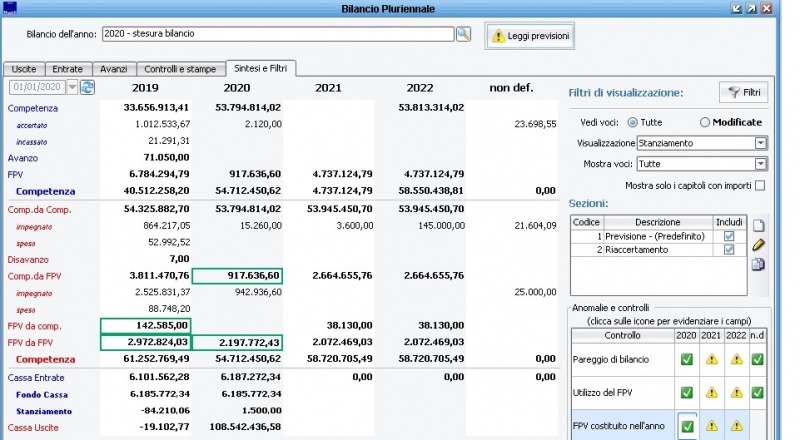Select the Tutte radio button
This screenshot has height=440, width=800.
pyautogui.click(x=632, y=122)
